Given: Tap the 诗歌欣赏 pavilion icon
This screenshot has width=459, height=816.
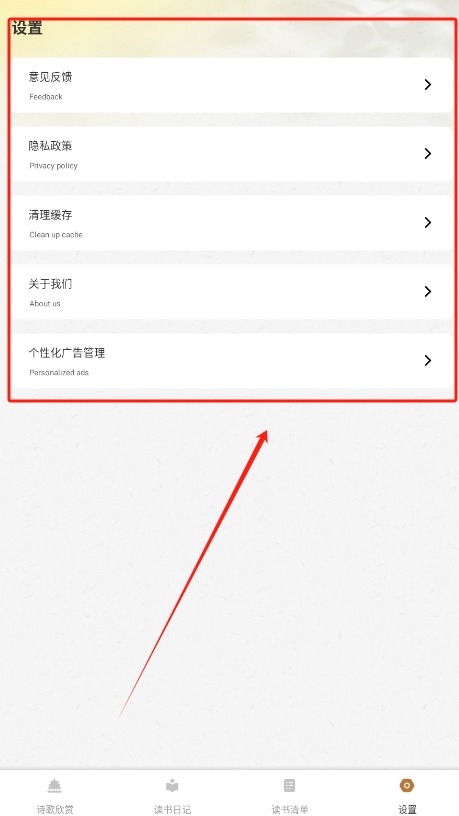Looking at the screenshot, I should tap(55, 785).
